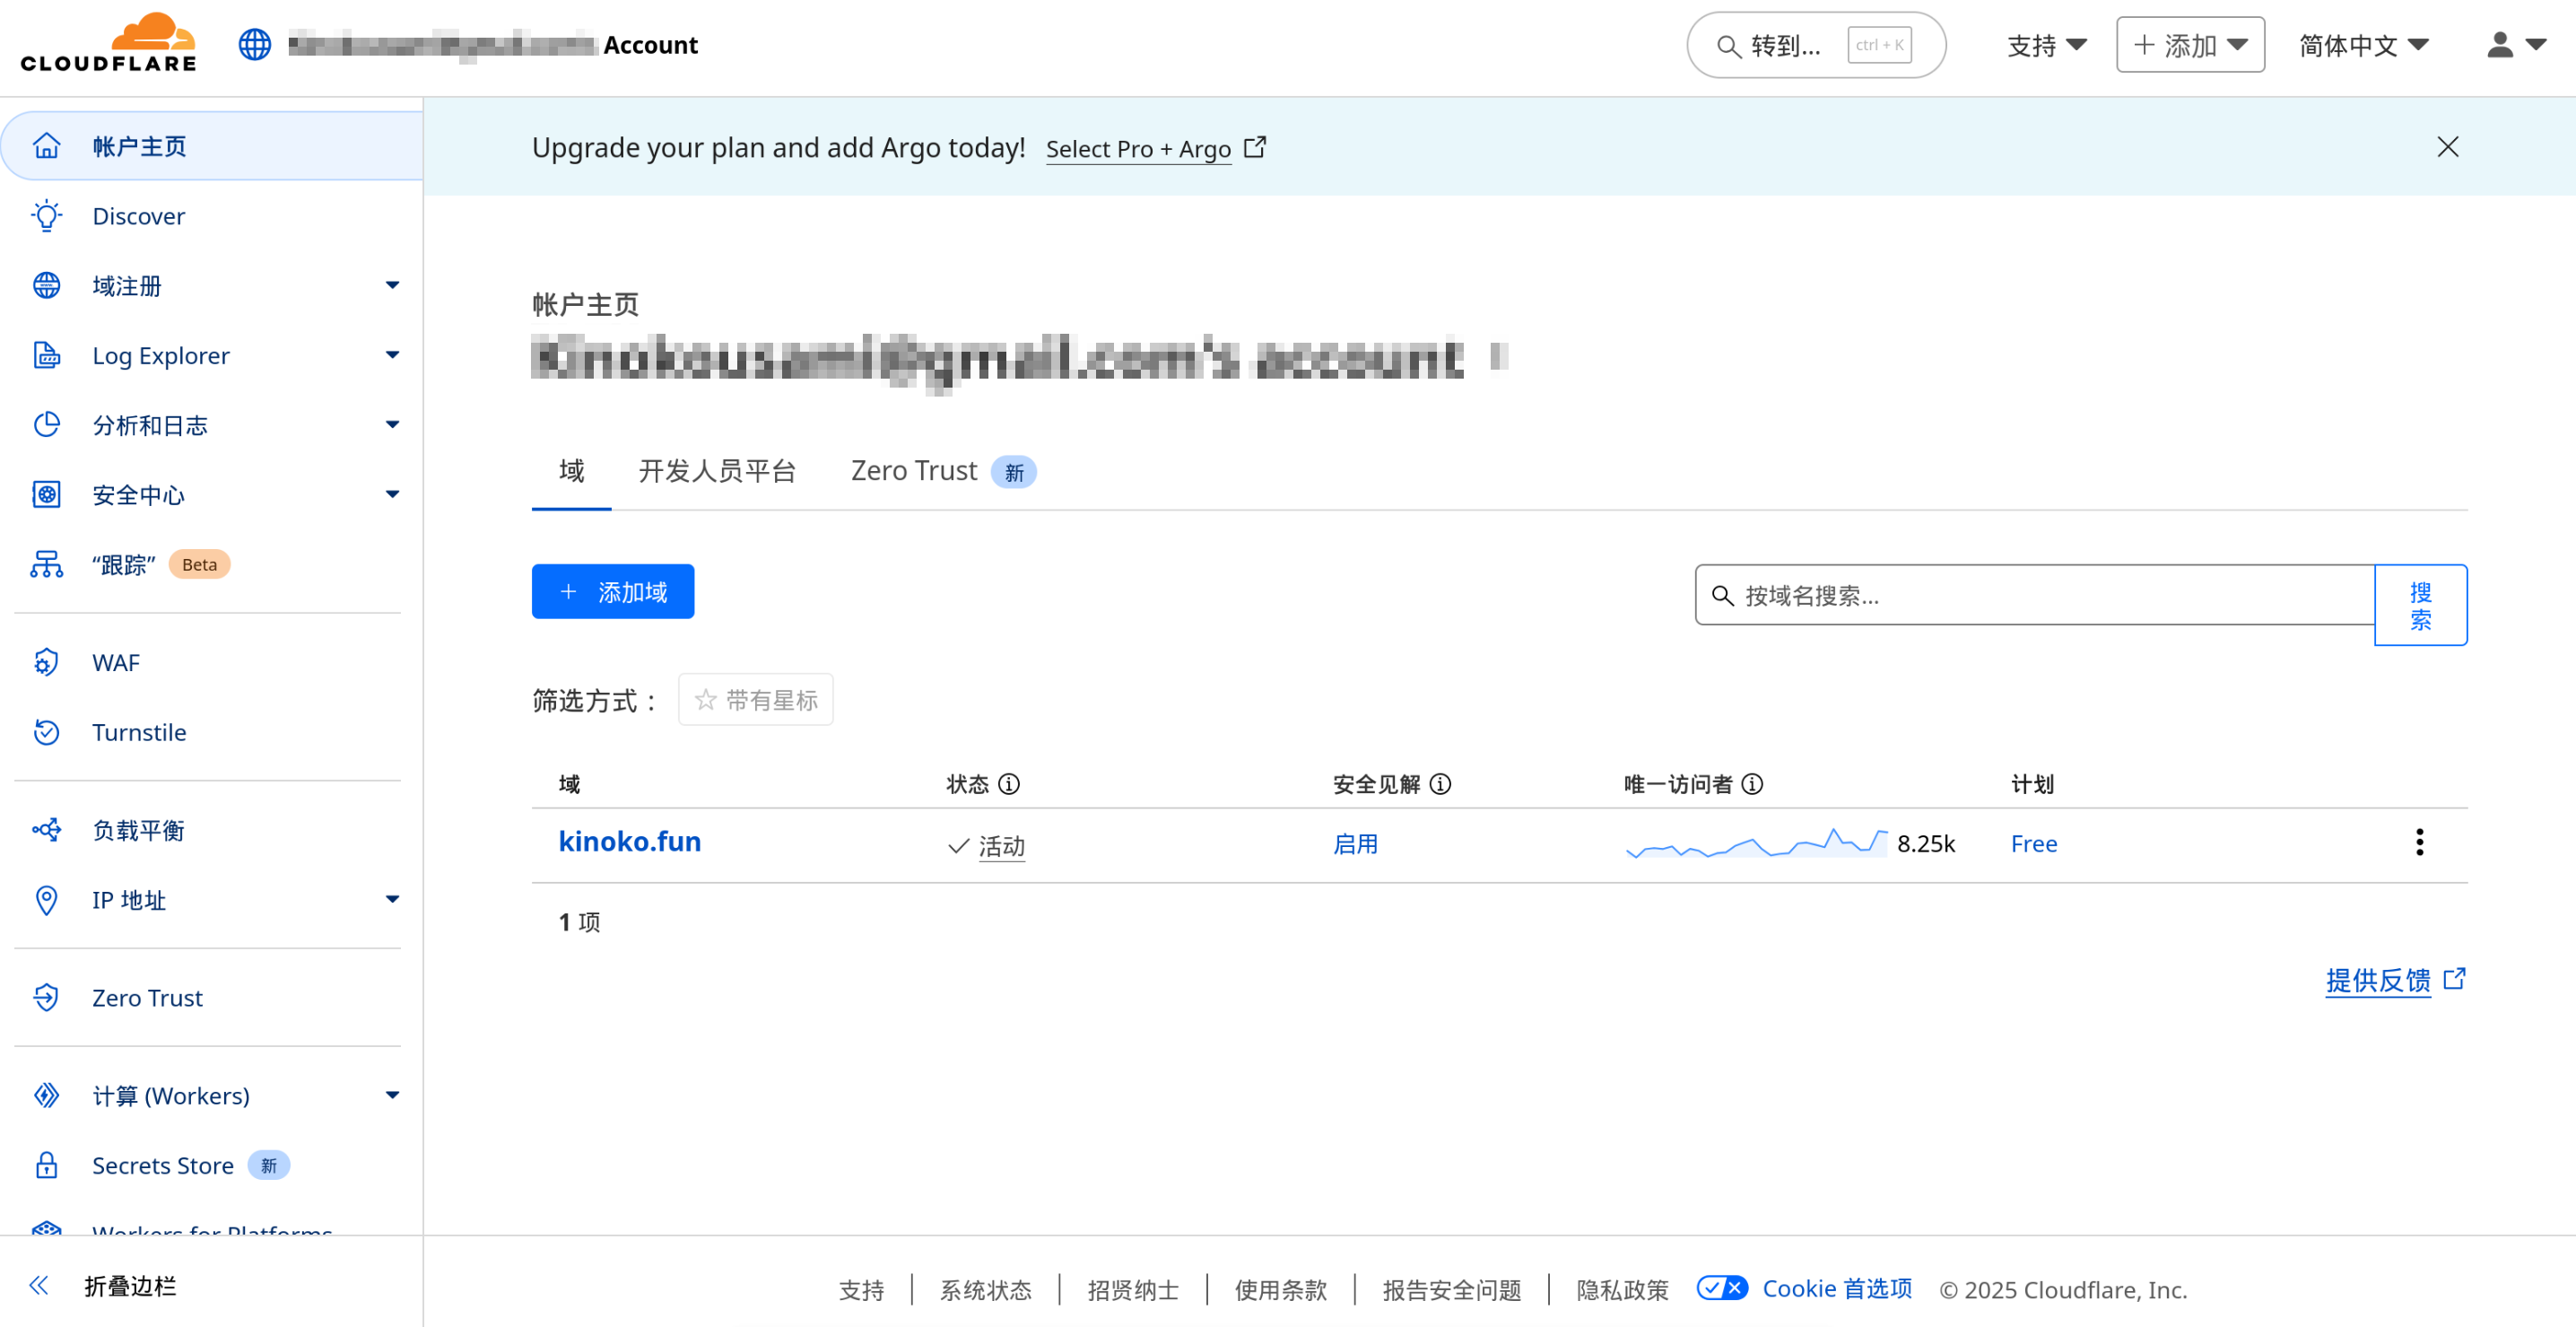Click the 域注册 globe icon

click(x=46, y=286)
